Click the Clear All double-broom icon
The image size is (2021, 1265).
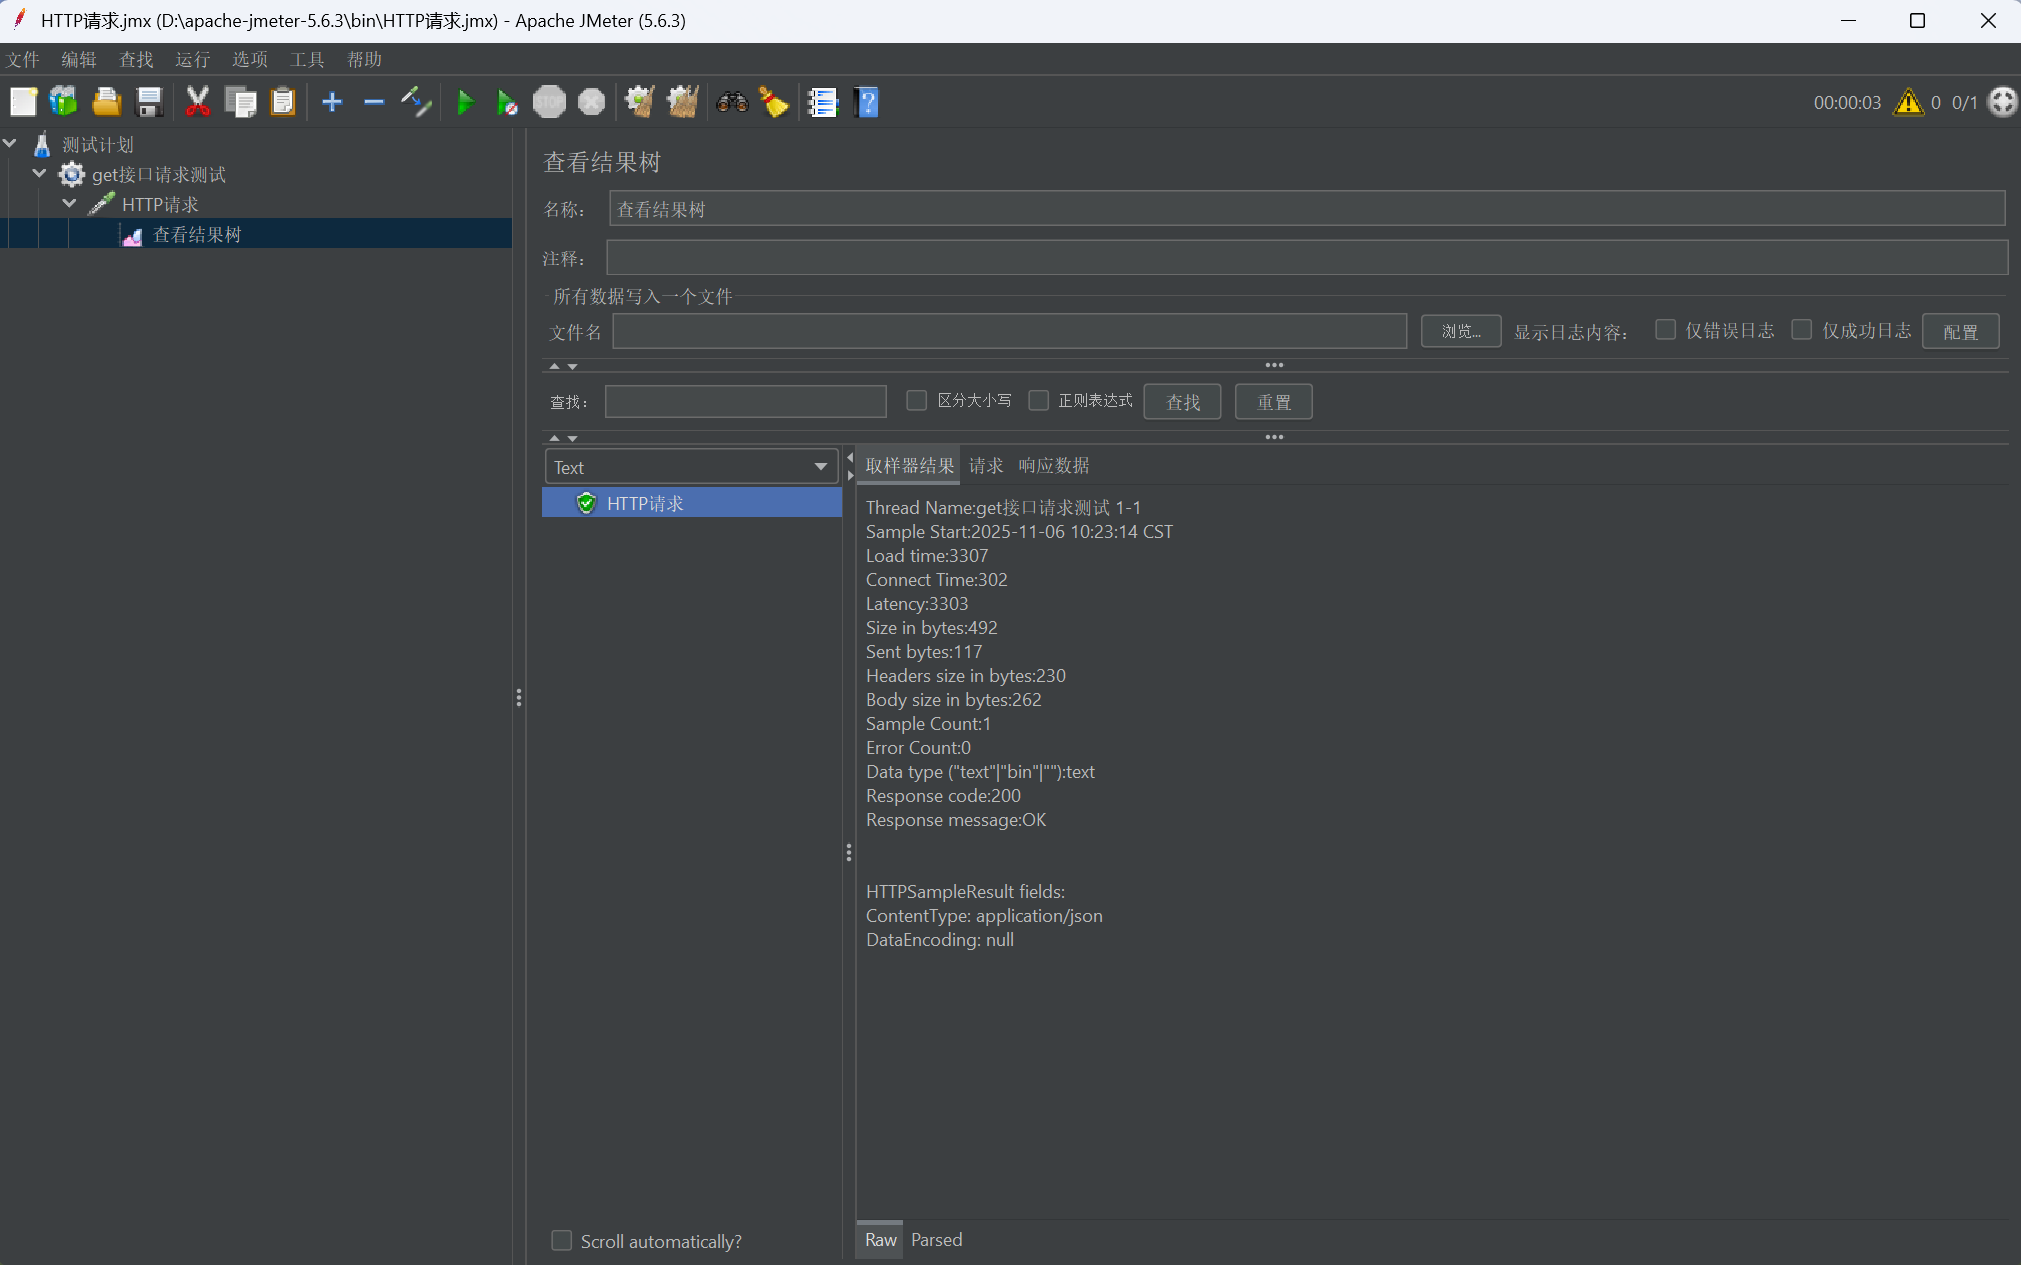(683, 102)
